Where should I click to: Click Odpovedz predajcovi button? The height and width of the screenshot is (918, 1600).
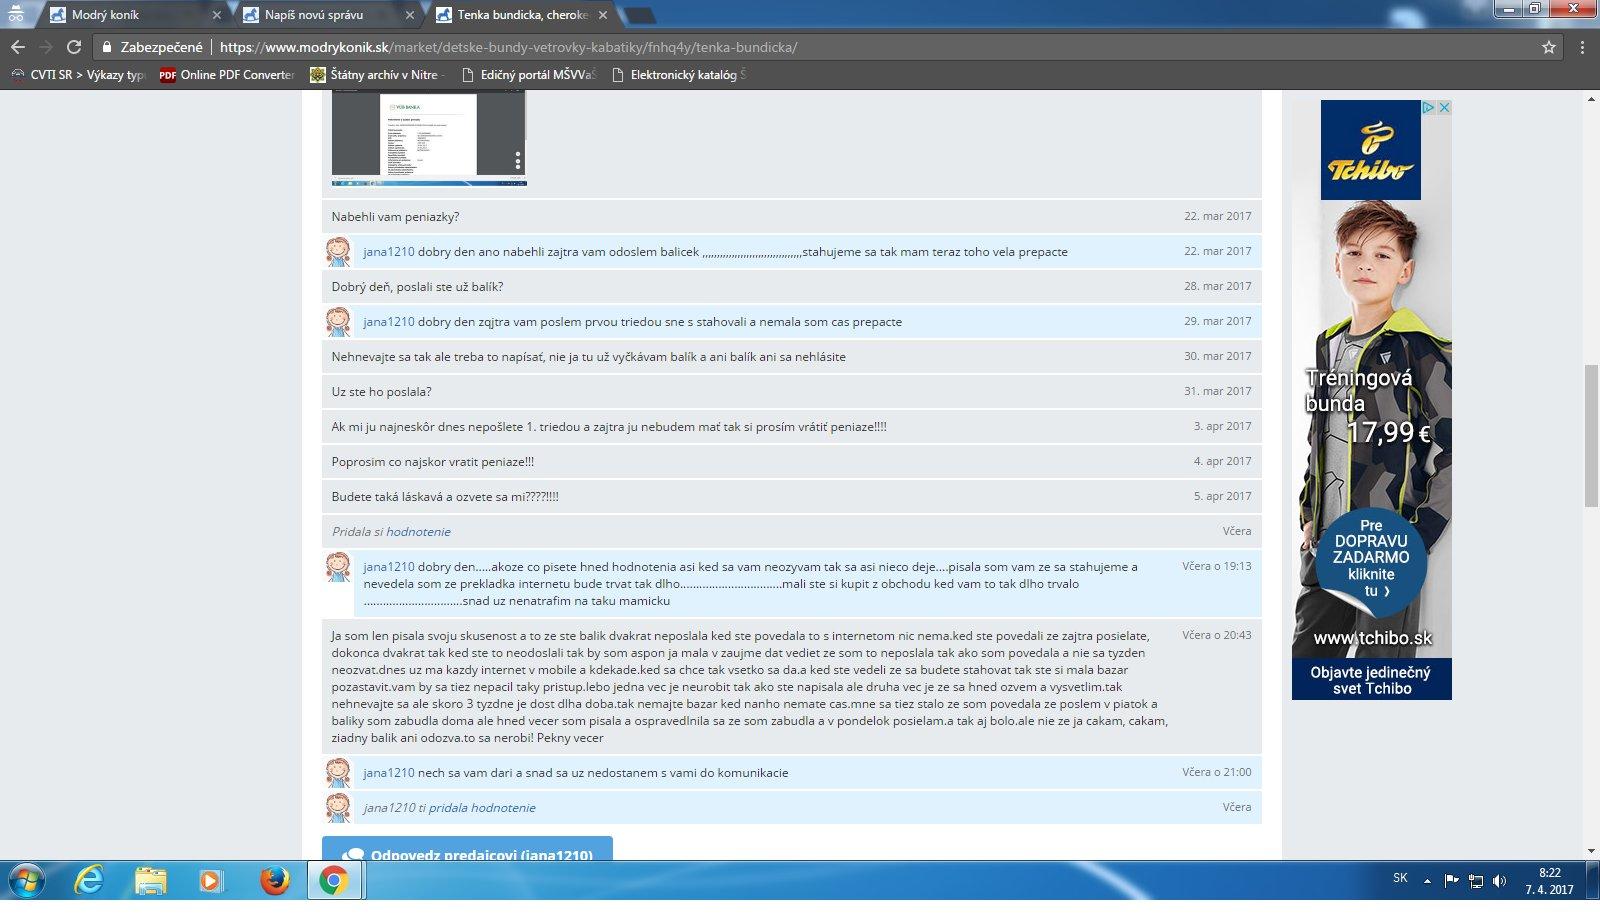coord(467,850)
